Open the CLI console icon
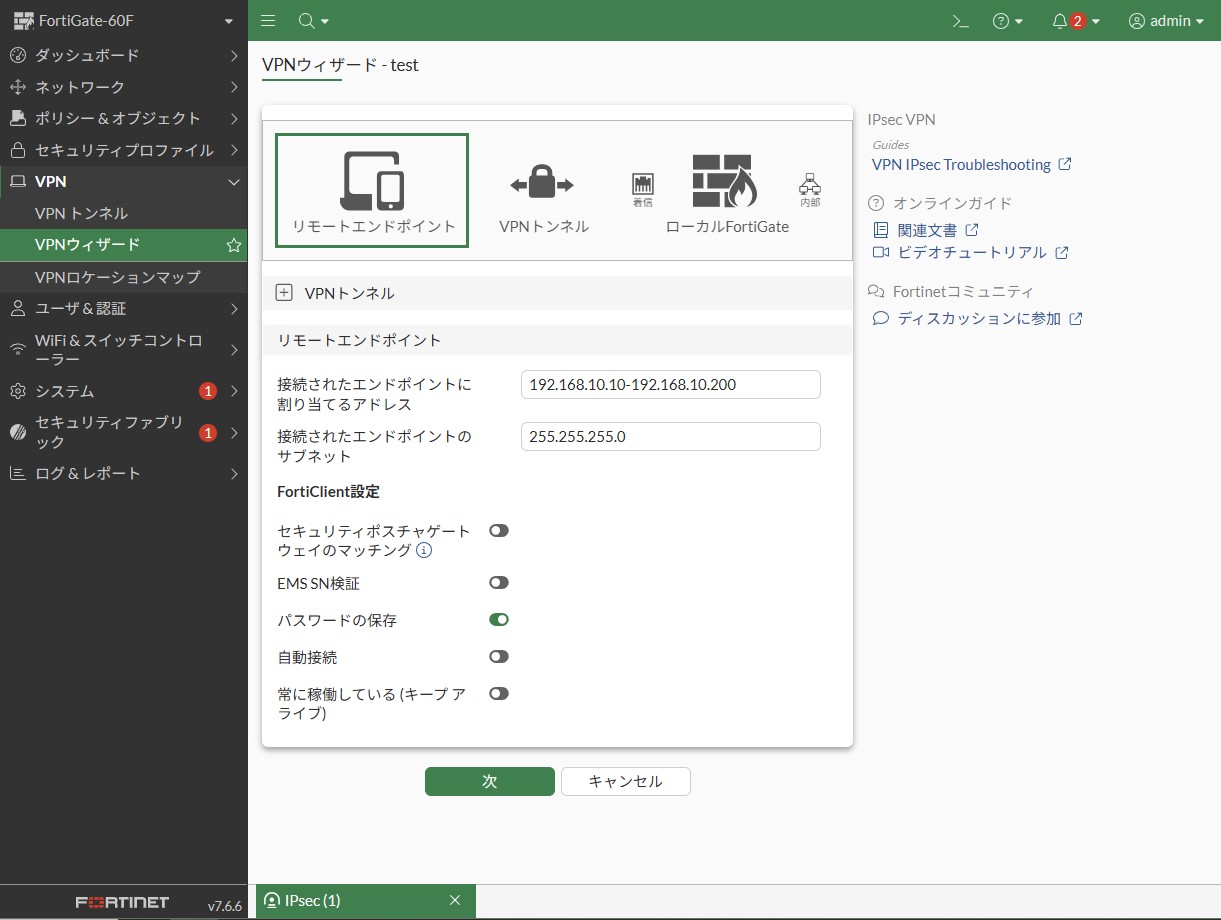 pyautogui.click(x=960, y=21)
